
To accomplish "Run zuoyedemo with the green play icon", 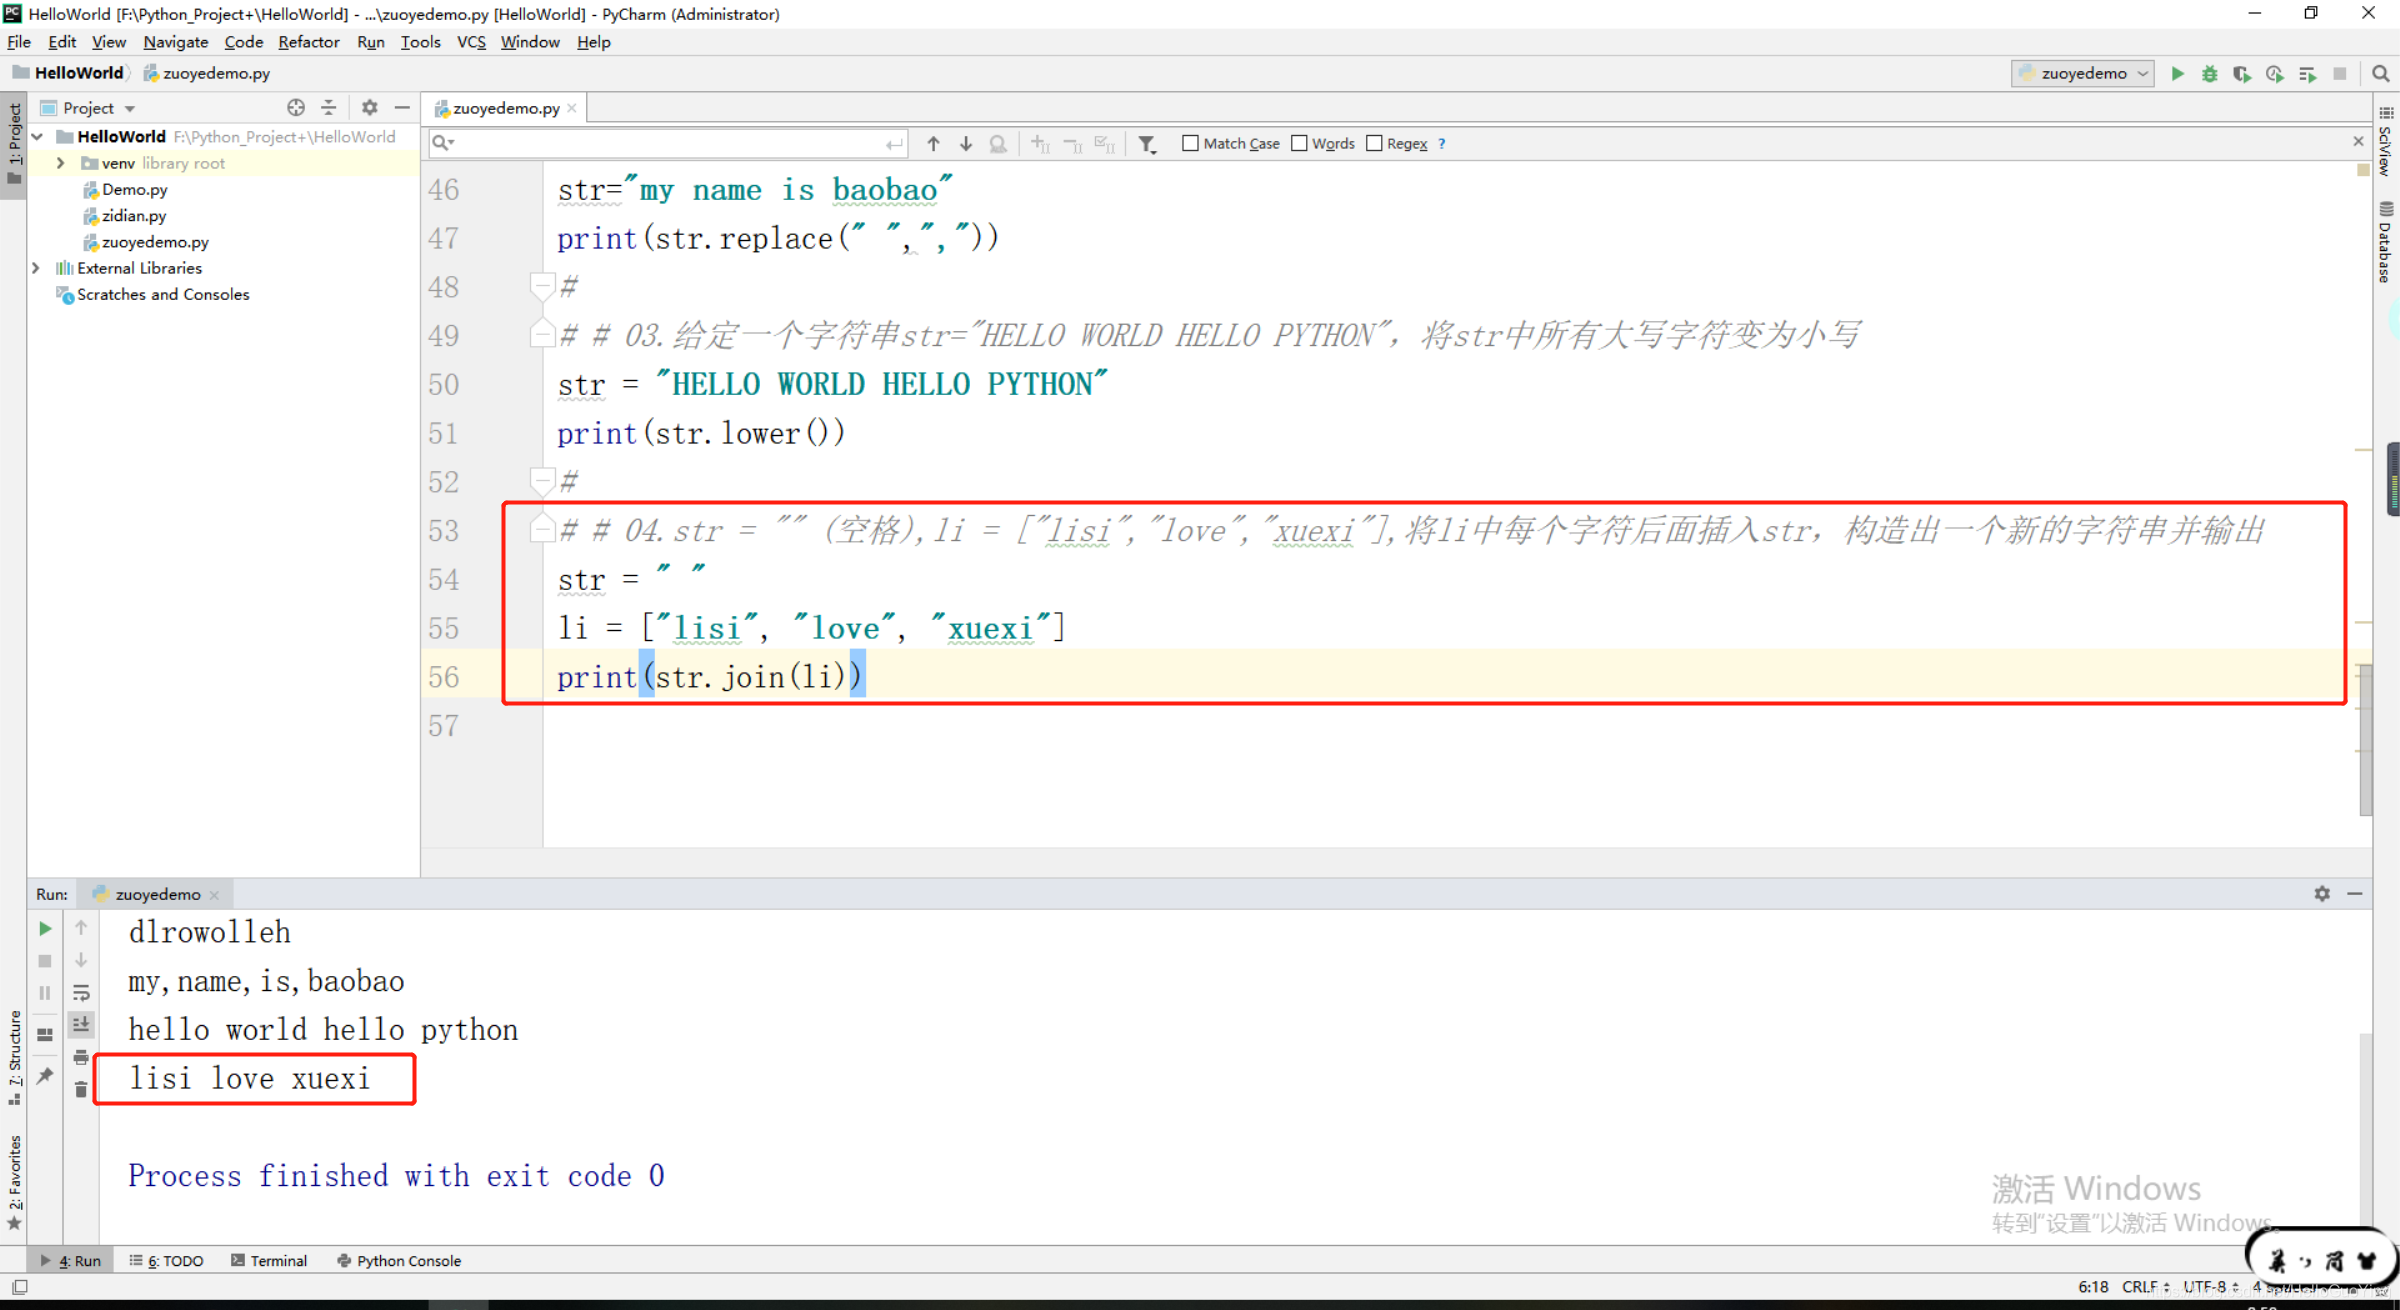I will click(2177, 73).
